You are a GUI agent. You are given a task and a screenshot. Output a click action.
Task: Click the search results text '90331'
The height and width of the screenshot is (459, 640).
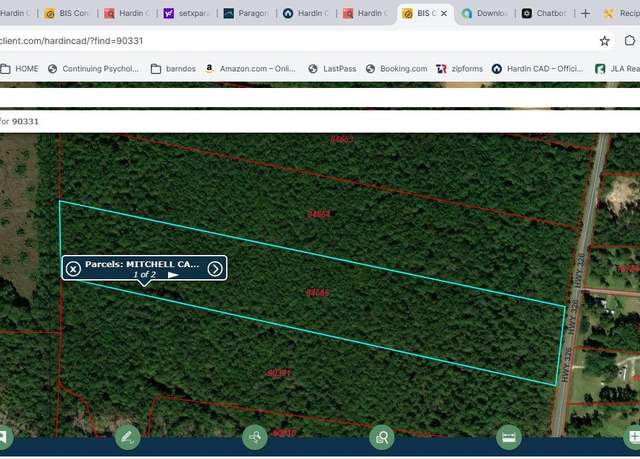[25, 122]
